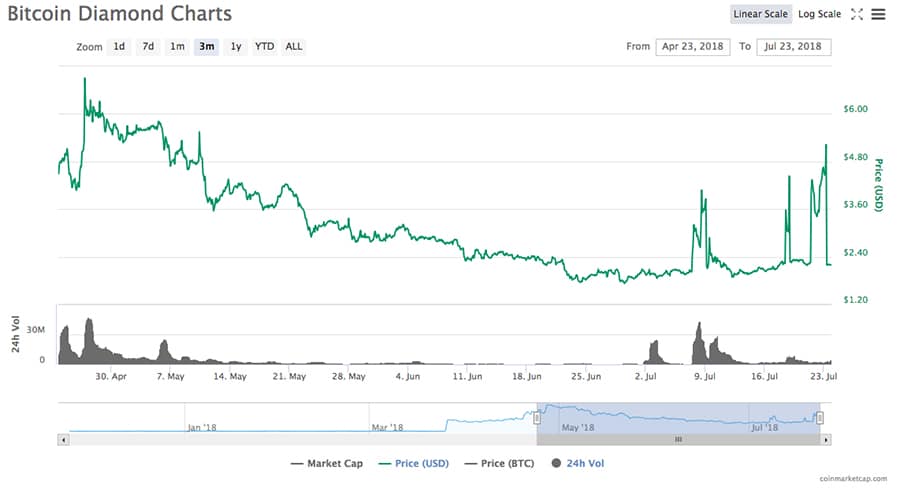Select the 7d zoom range
Screen dimensions: 900x489
(148, 46)
